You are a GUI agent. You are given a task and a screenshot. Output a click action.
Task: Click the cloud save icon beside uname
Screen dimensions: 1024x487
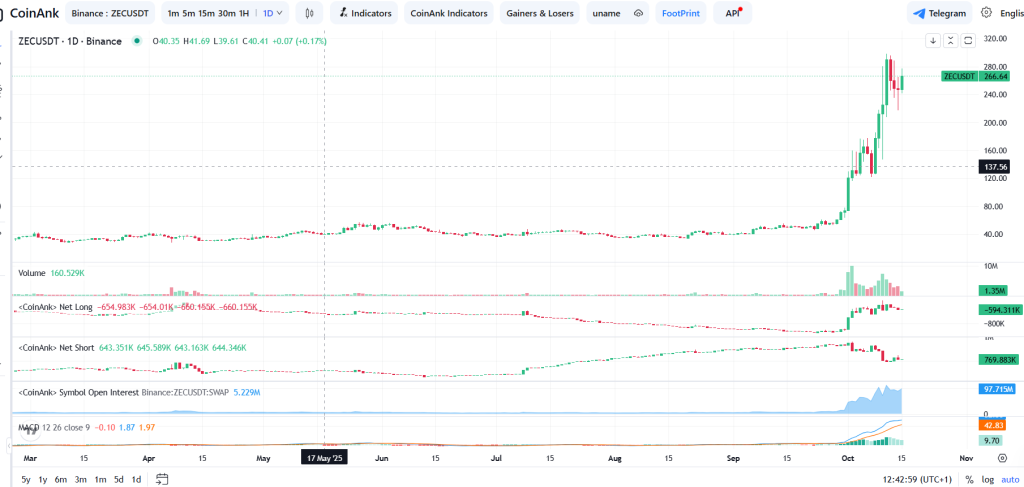point(639,13)
